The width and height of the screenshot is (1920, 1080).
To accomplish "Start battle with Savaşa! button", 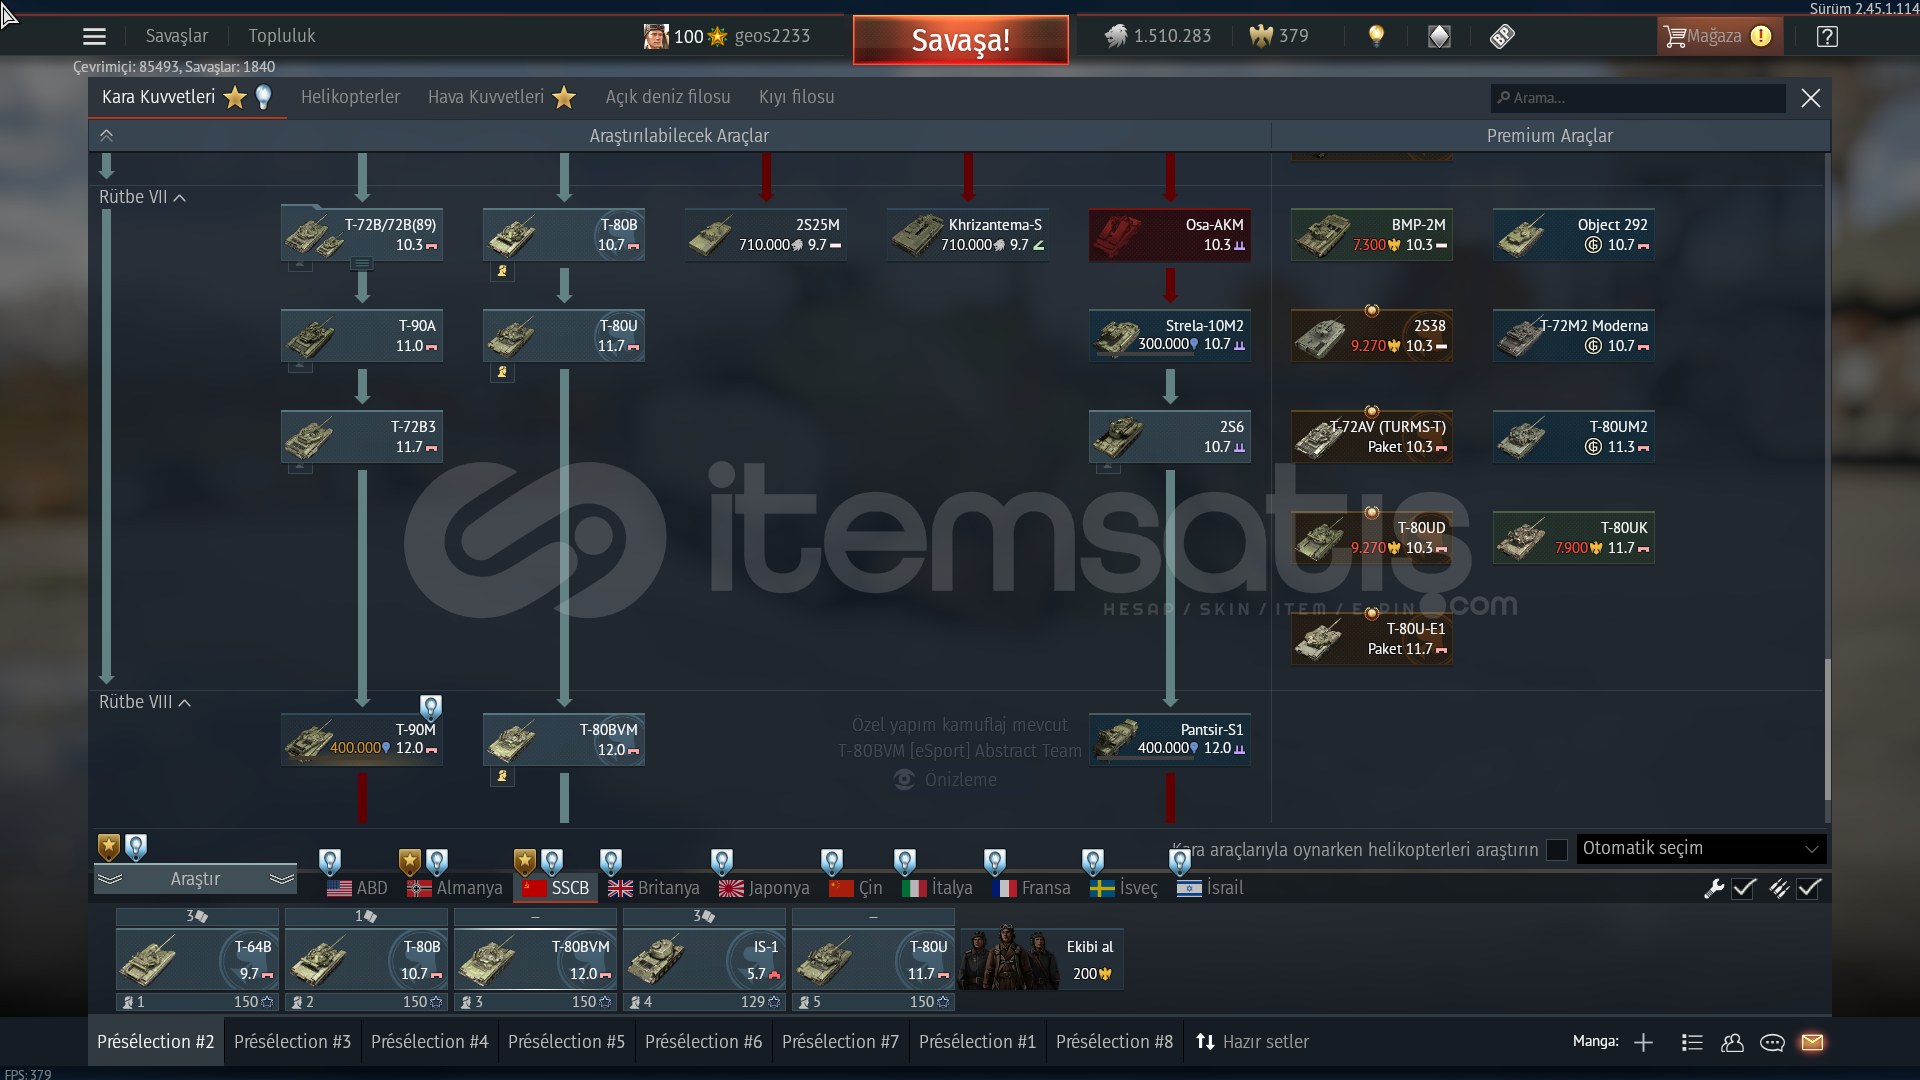I will coord(960,40).
